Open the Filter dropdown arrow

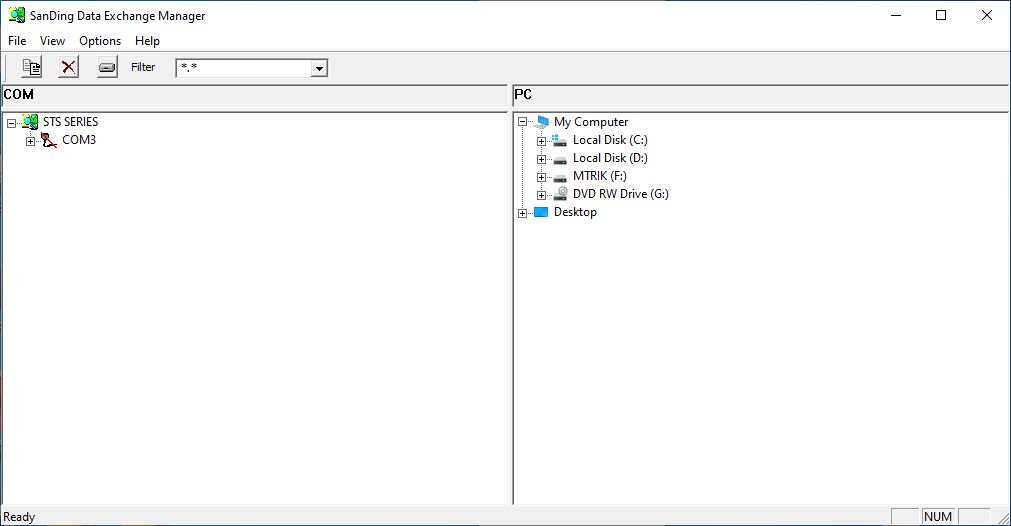click(319, 68)
